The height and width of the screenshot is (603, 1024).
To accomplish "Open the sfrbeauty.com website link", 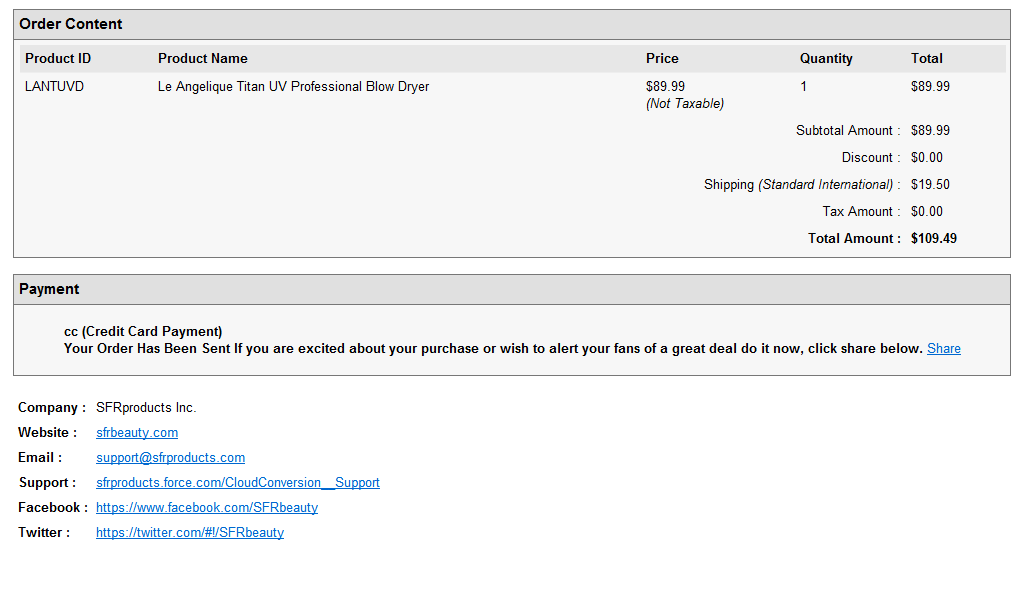I will (137, 433).
